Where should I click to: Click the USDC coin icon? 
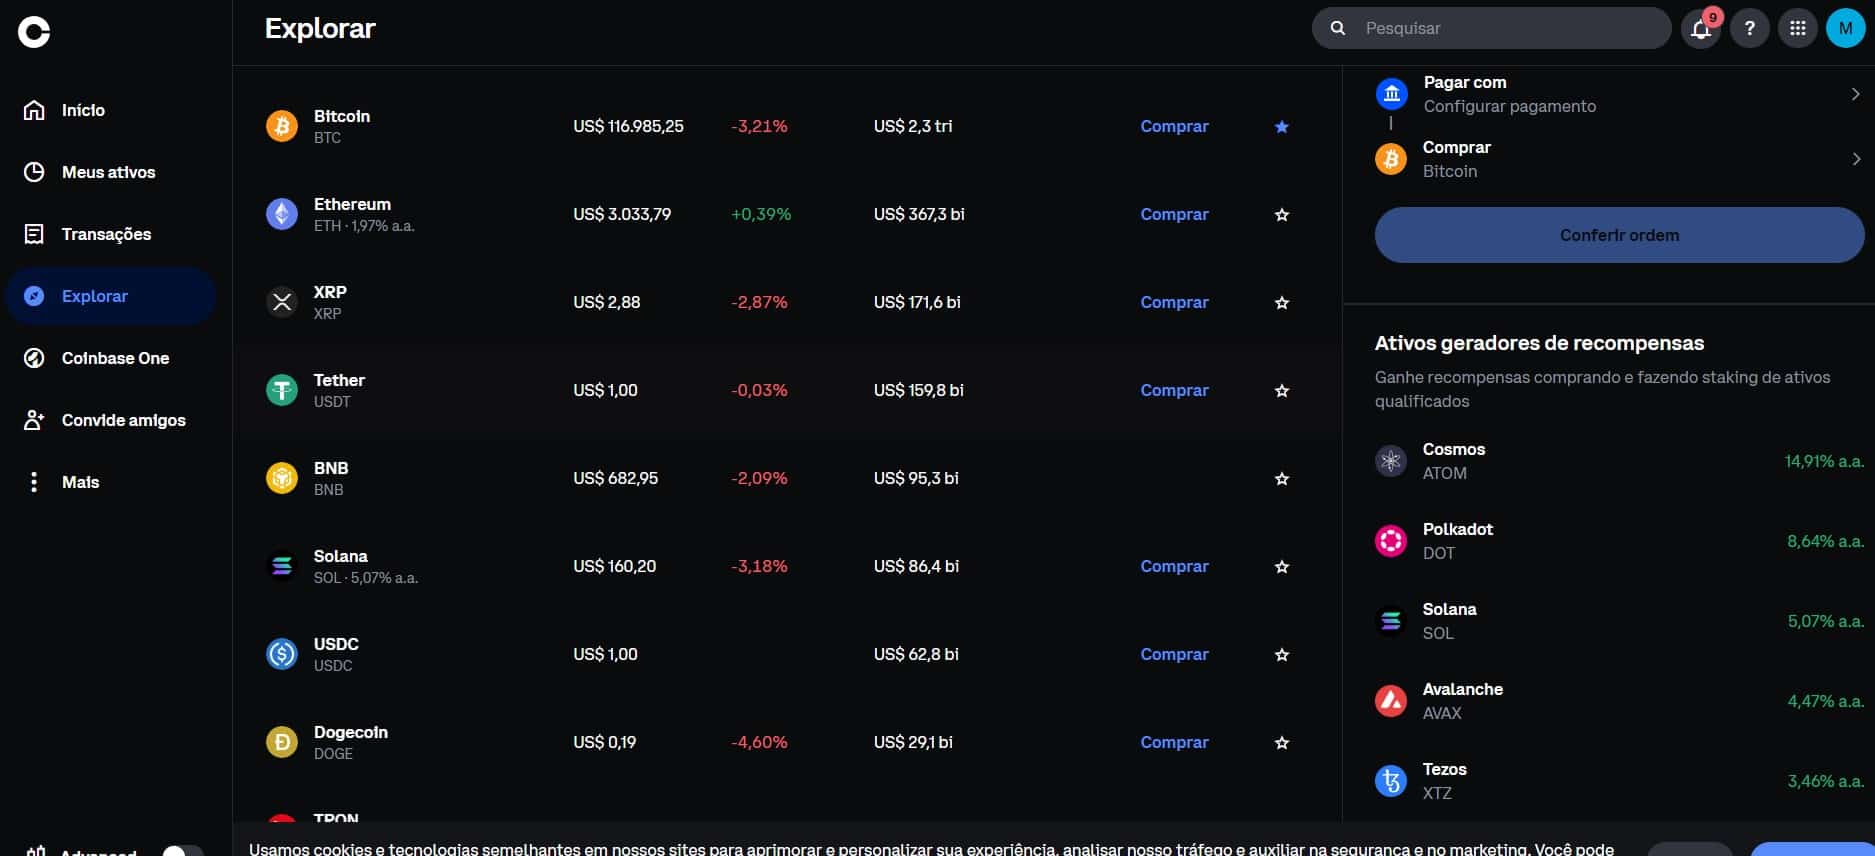tap(282, 654)
